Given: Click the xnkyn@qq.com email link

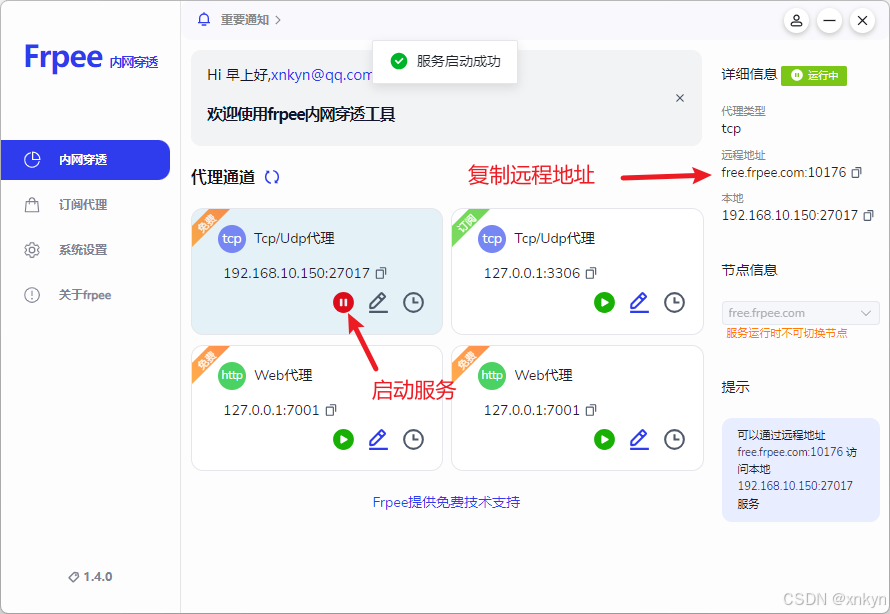Looking at the screenshot, I should (322, 75).
